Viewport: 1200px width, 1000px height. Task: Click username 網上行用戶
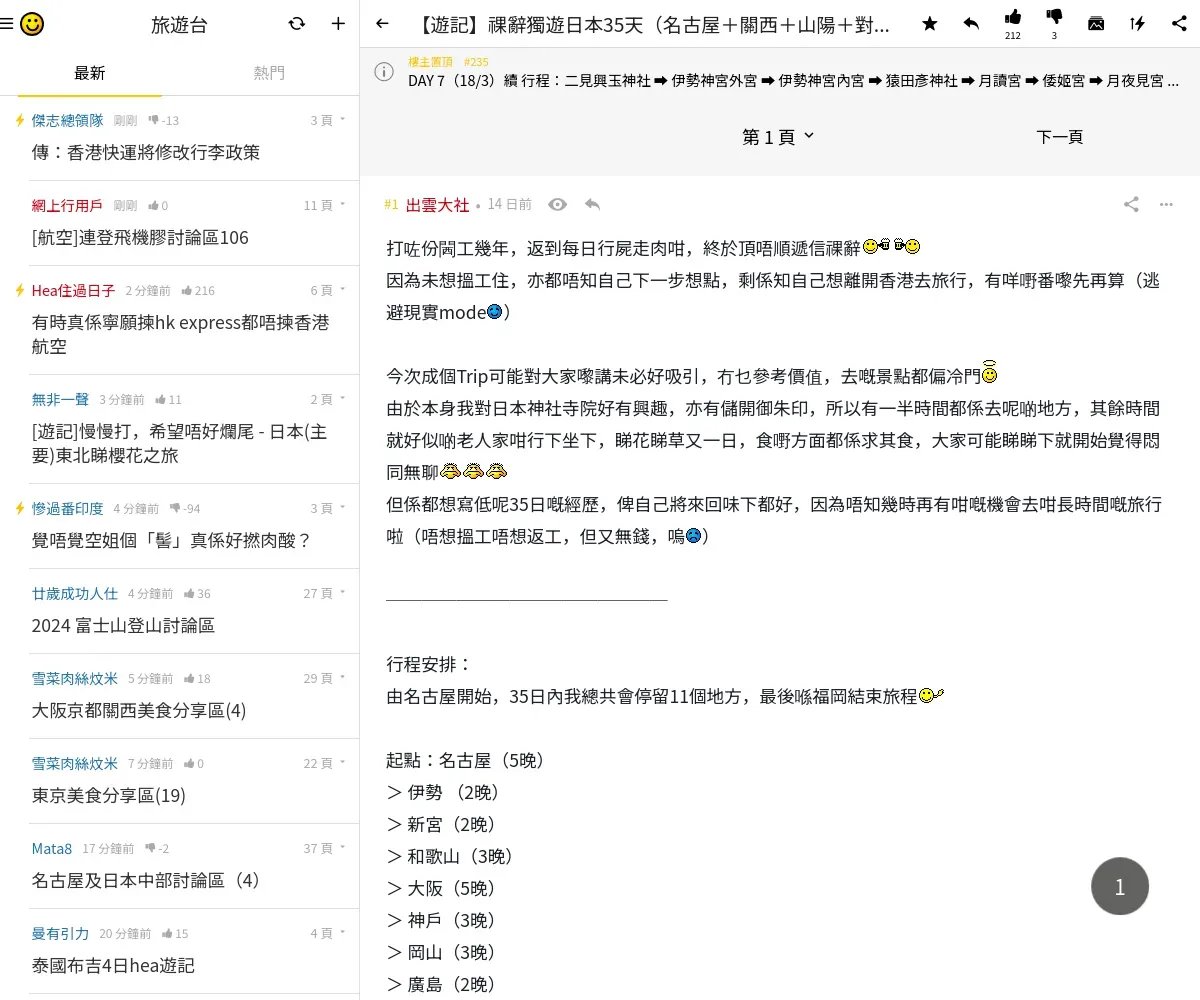(67, 205)
